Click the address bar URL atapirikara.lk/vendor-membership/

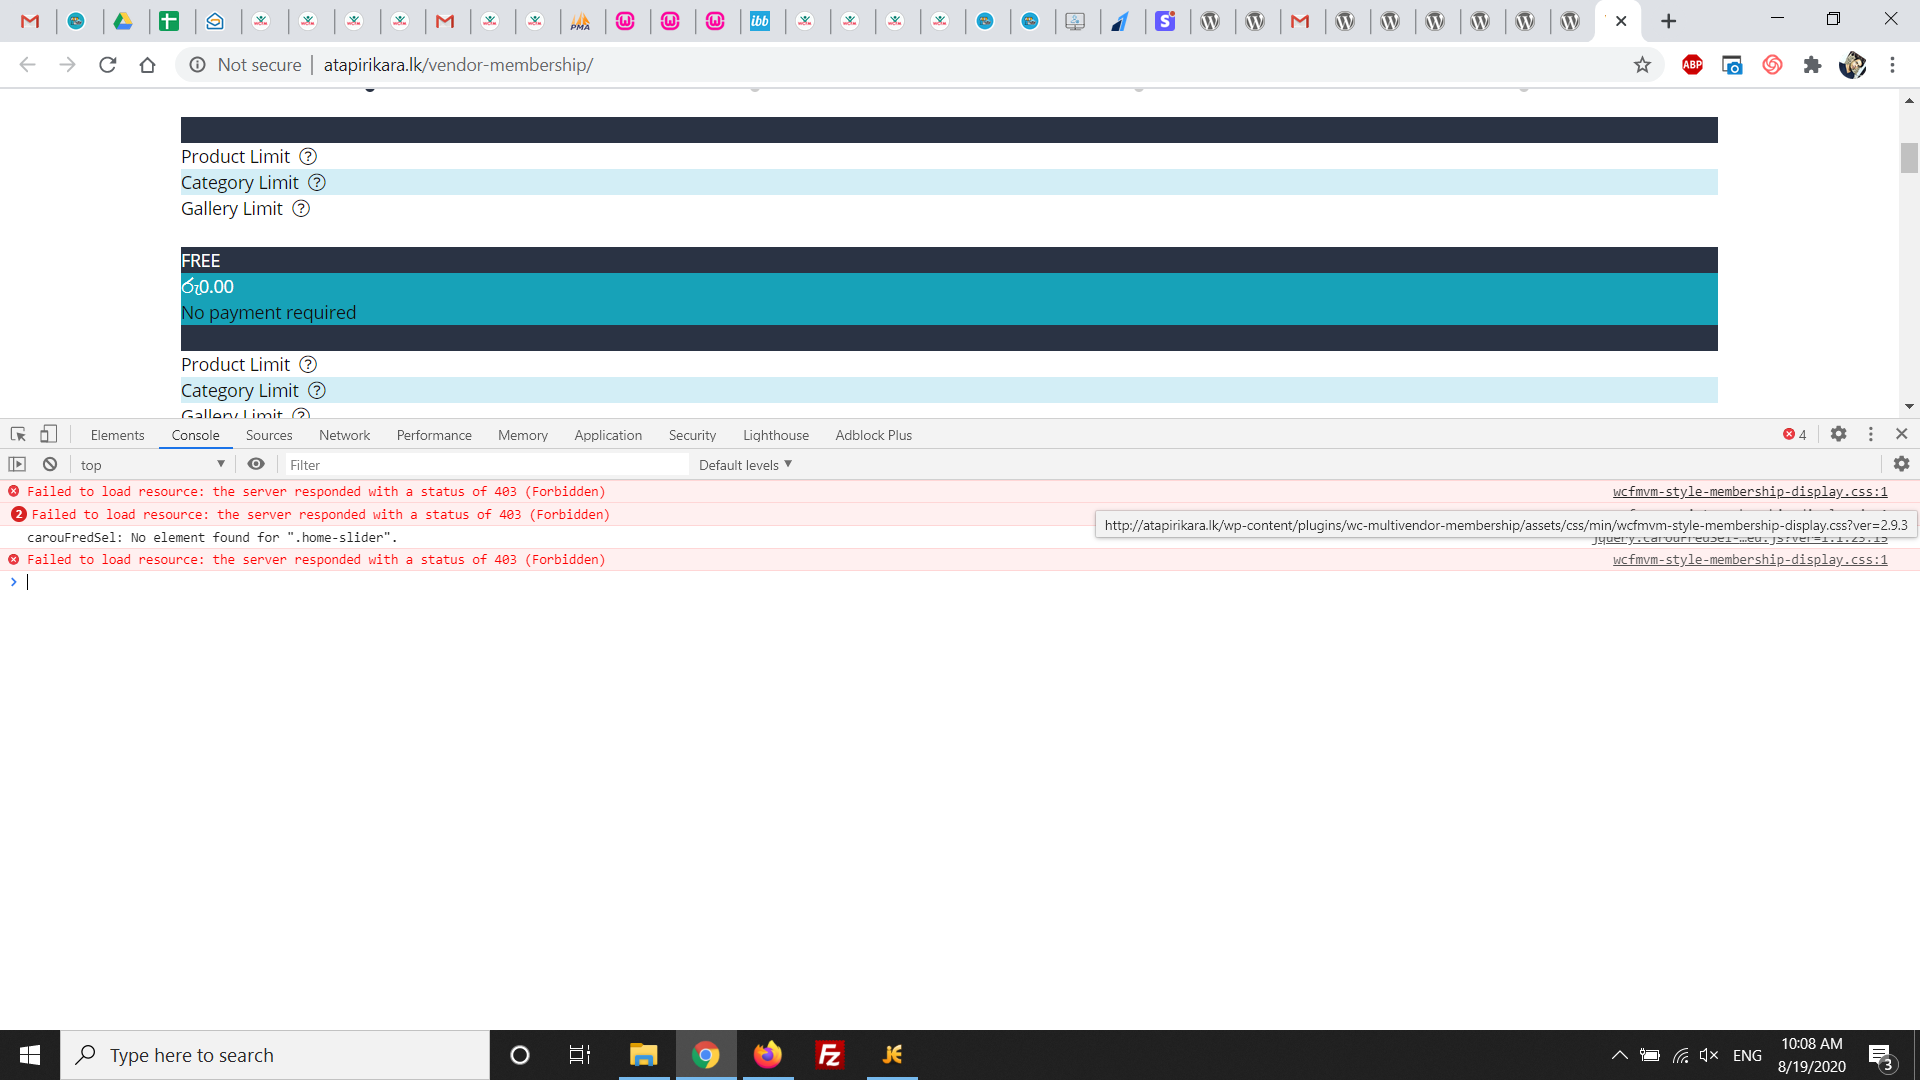458,65
